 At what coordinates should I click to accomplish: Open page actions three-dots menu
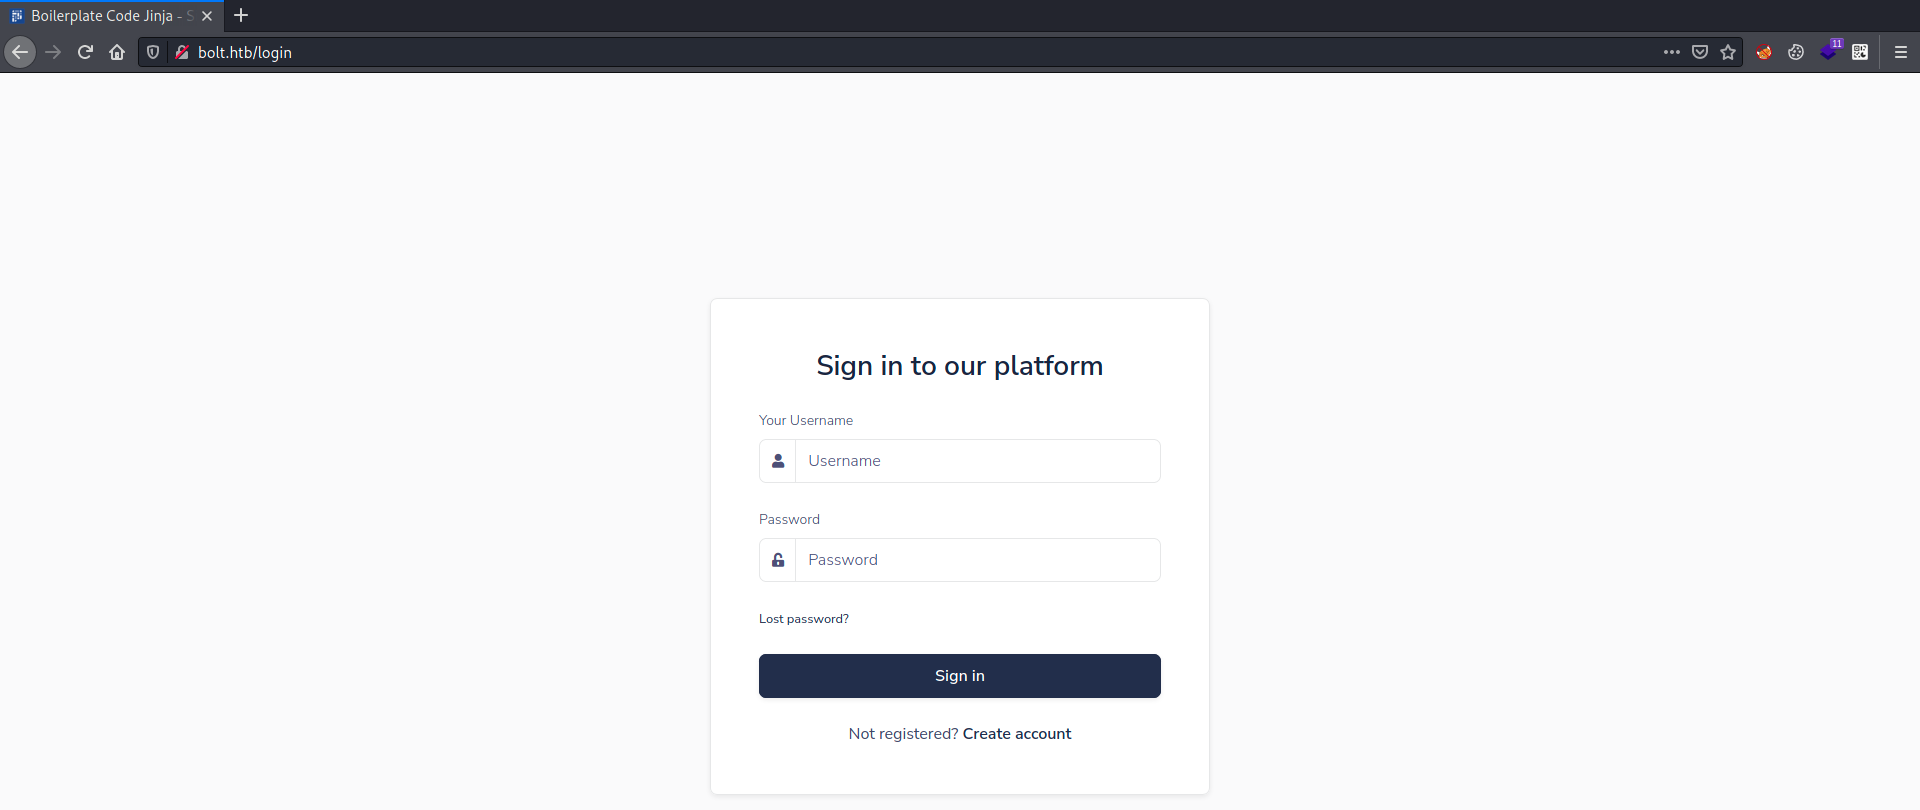tap(1672, 52)
